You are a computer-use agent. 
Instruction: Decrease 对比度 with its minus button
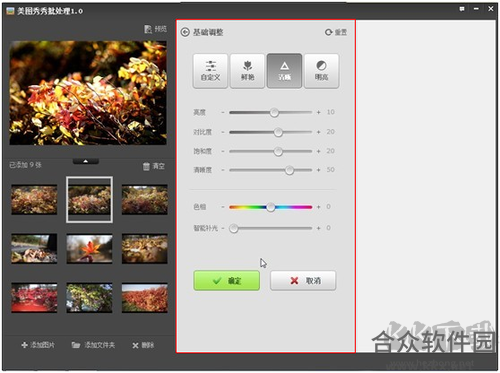point(223,132)
